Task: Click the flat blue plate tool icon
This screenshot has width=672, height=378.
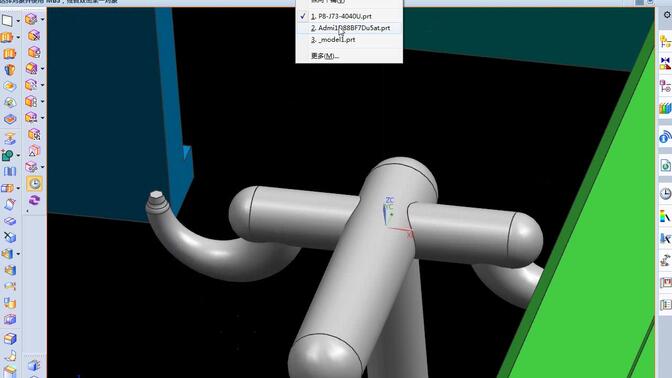Action: [x=9, y=221]
